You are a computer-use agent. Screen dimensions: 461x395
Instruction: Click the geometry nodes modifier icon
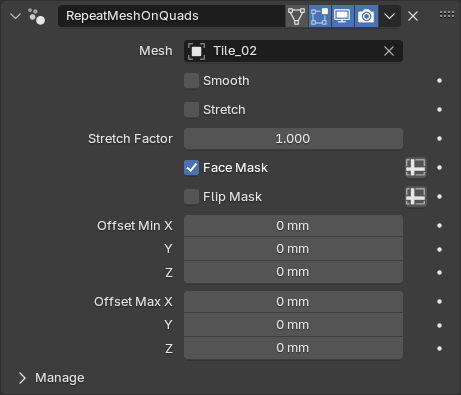pyautogui.click(x=37, y=16)
